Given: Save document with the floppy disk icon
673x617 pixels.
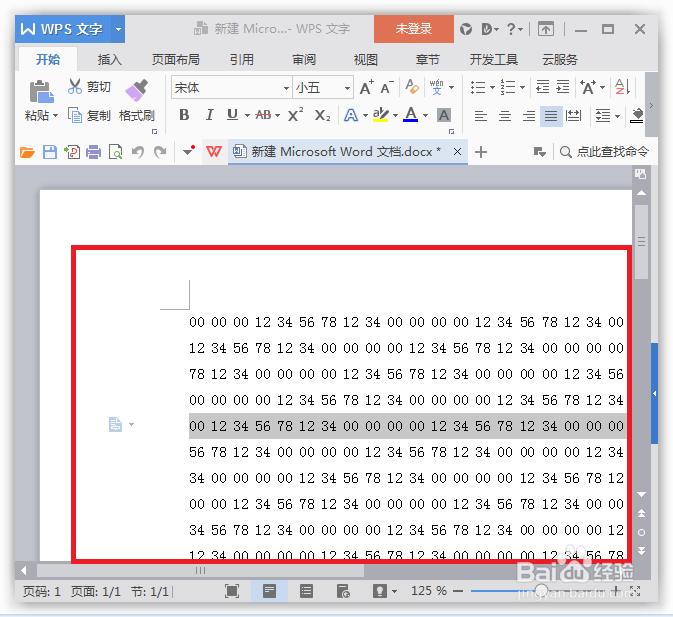Looking at the screenshot, I should point(50,152).
